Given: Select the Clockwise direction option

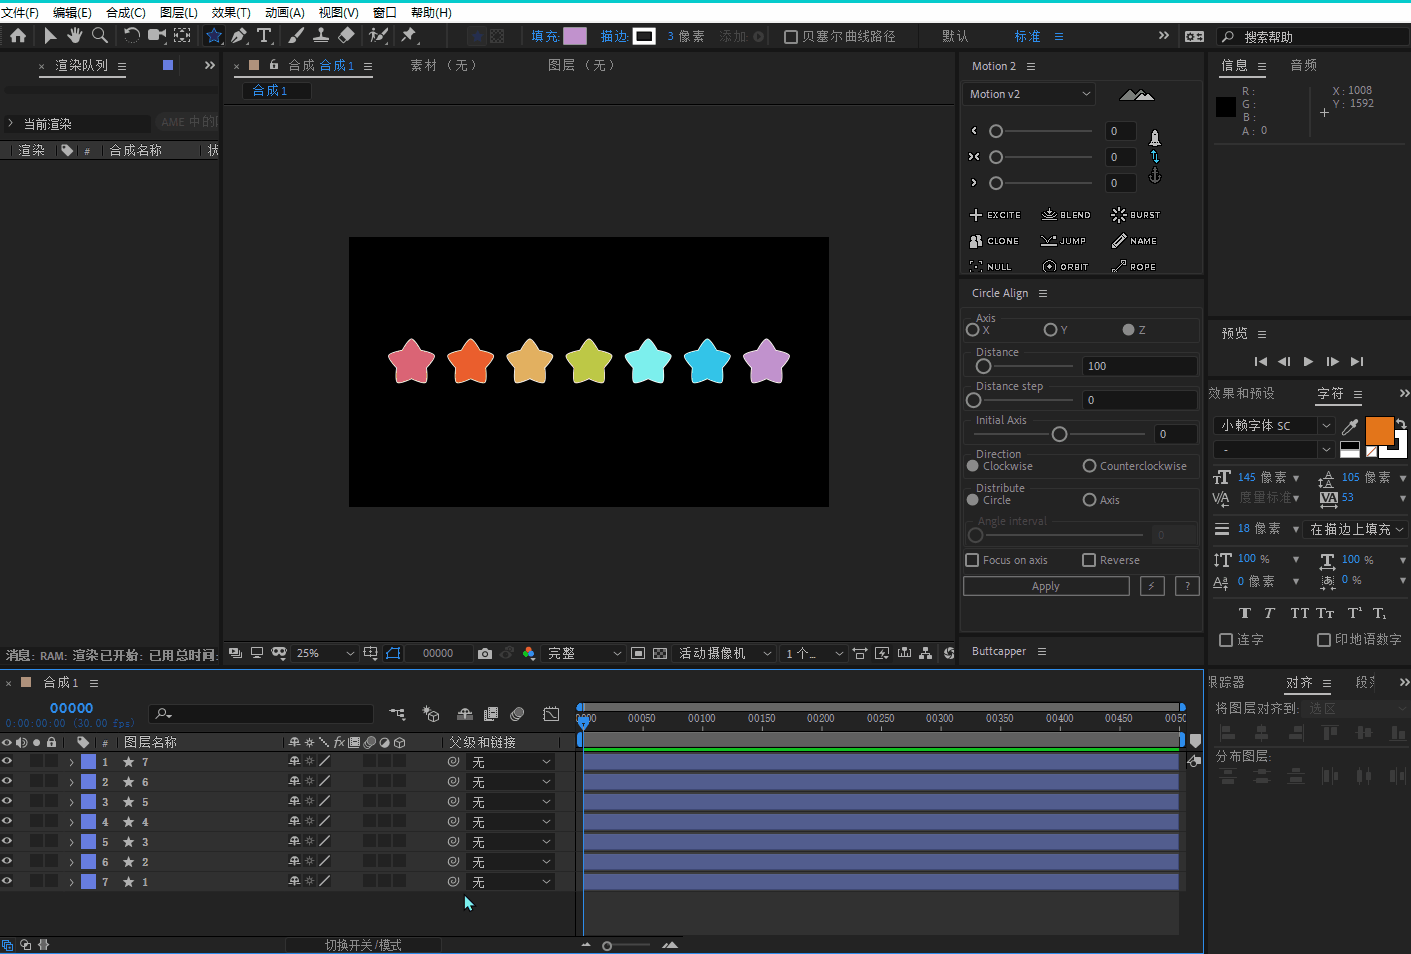Looking at the screenshot, I should click(973, 466).
